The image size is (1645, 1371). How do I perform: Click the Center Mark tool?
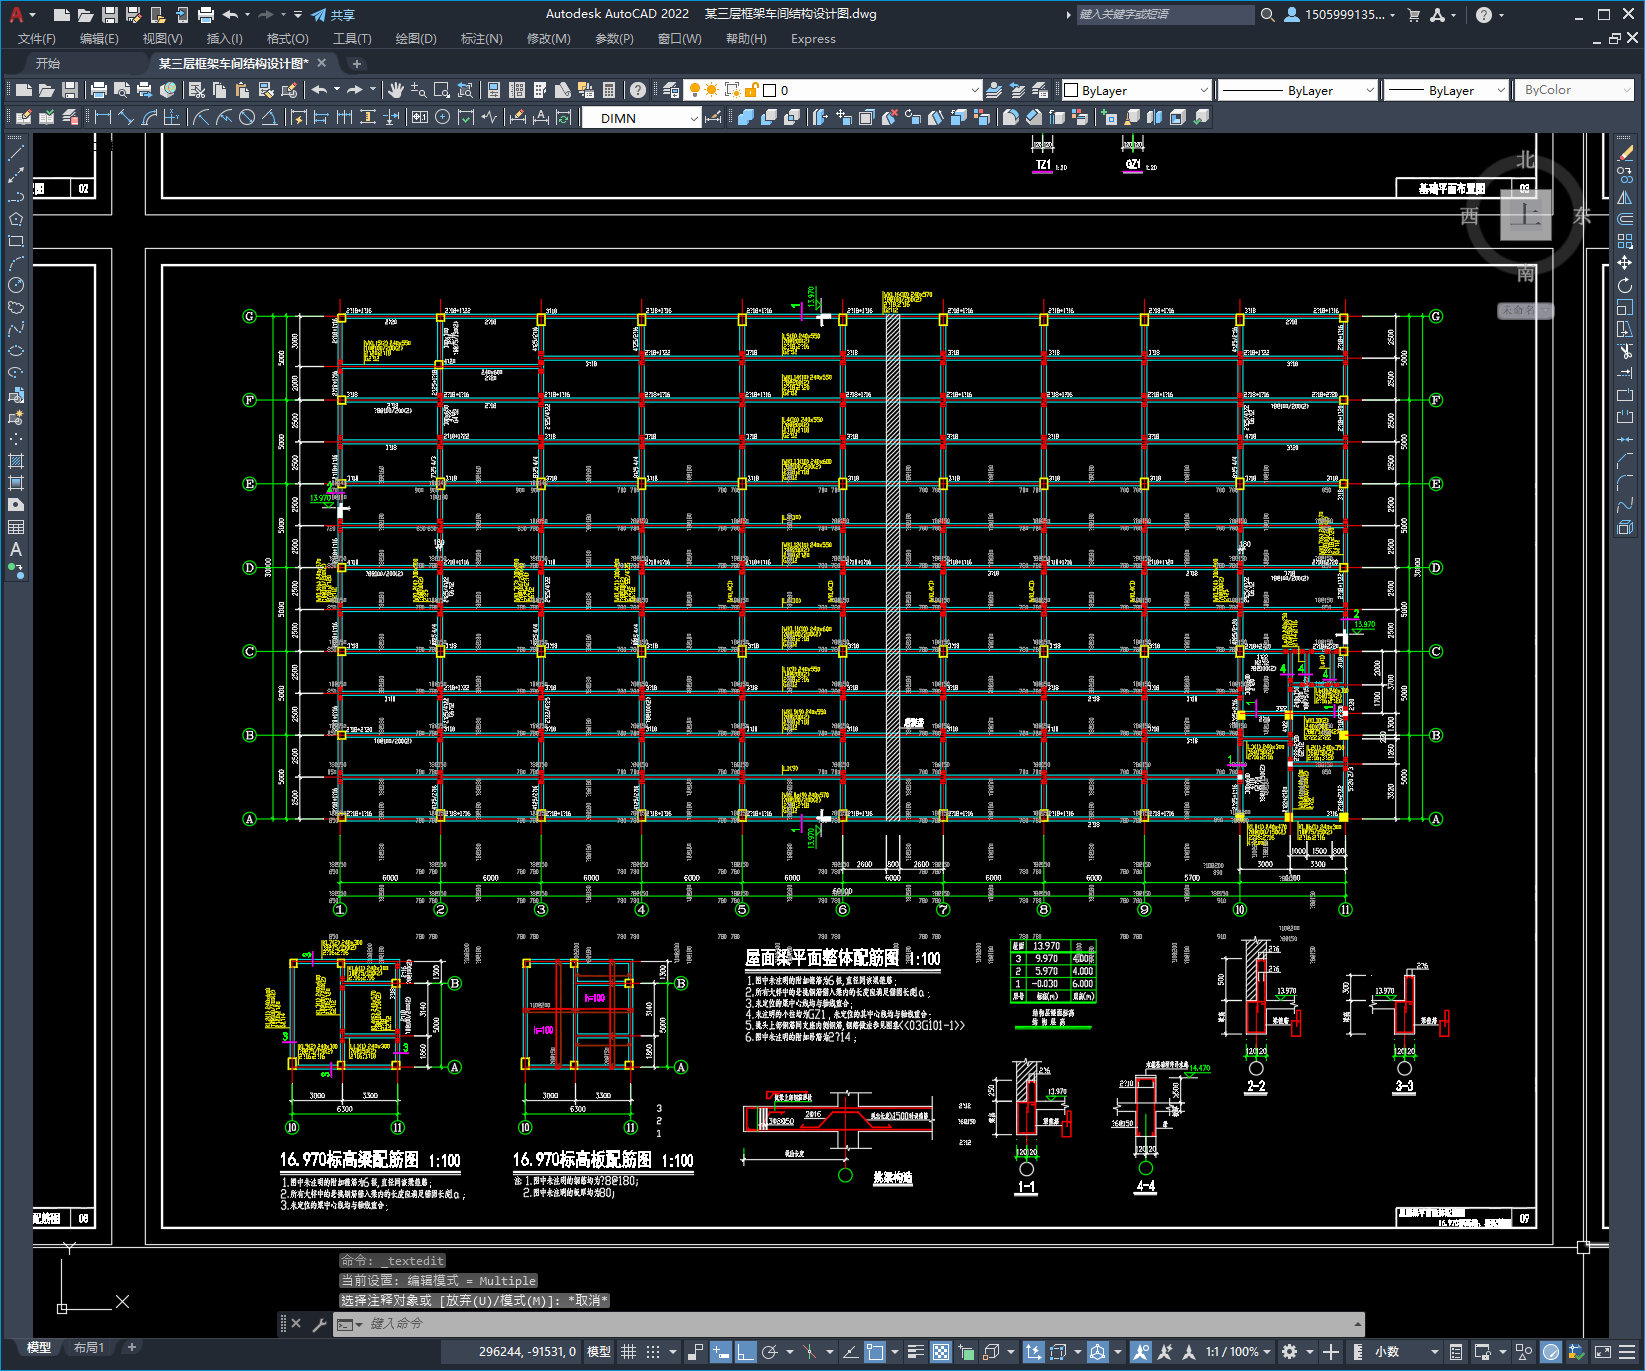pyautogui.click(x=442, y=117)
